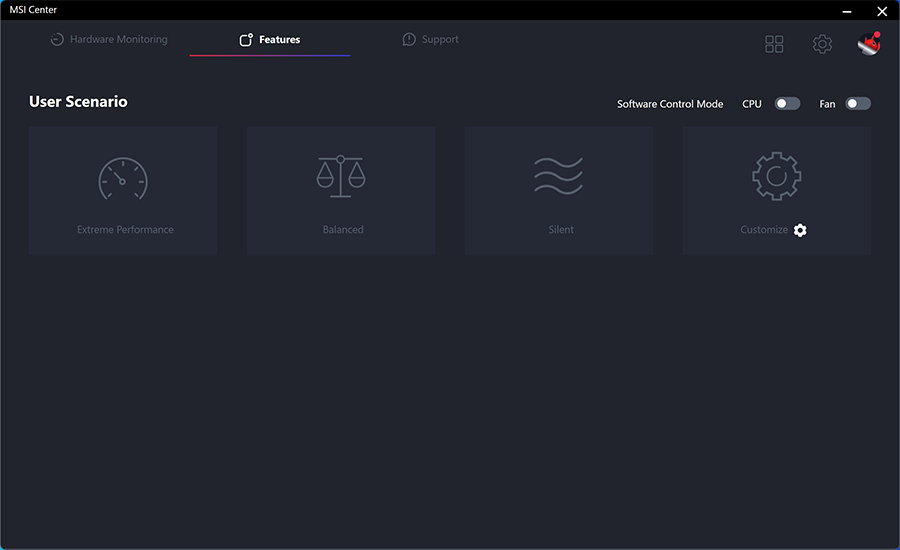The height and width of the screenshot is (550, 900).
Task: Close the MSI Center window
Action: [x=882, y=11]
